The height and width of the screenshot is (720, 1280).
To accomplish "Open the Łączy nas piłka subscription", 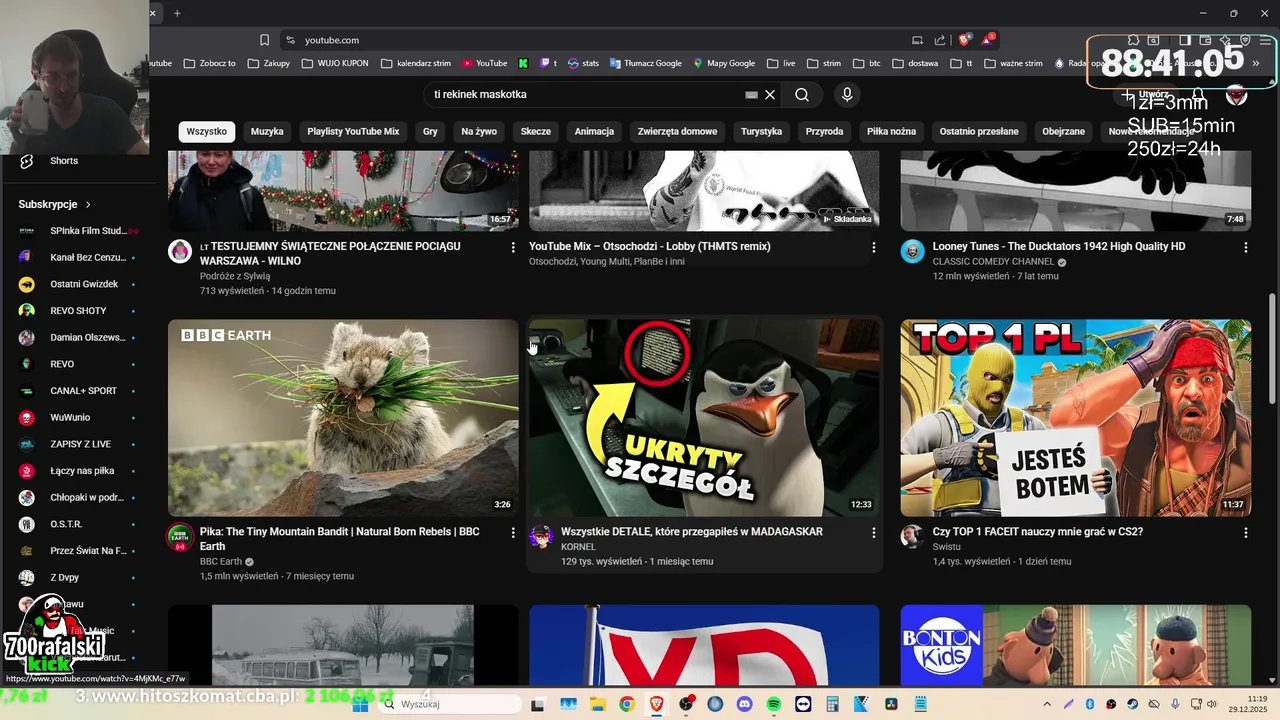I will (x=77, y=471).
